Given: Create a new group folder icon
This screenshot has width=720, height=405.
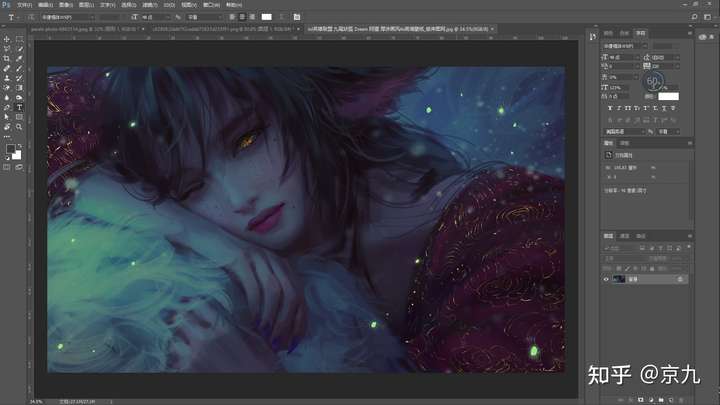Looking at the screenshot, I should [x=661, y=400].
